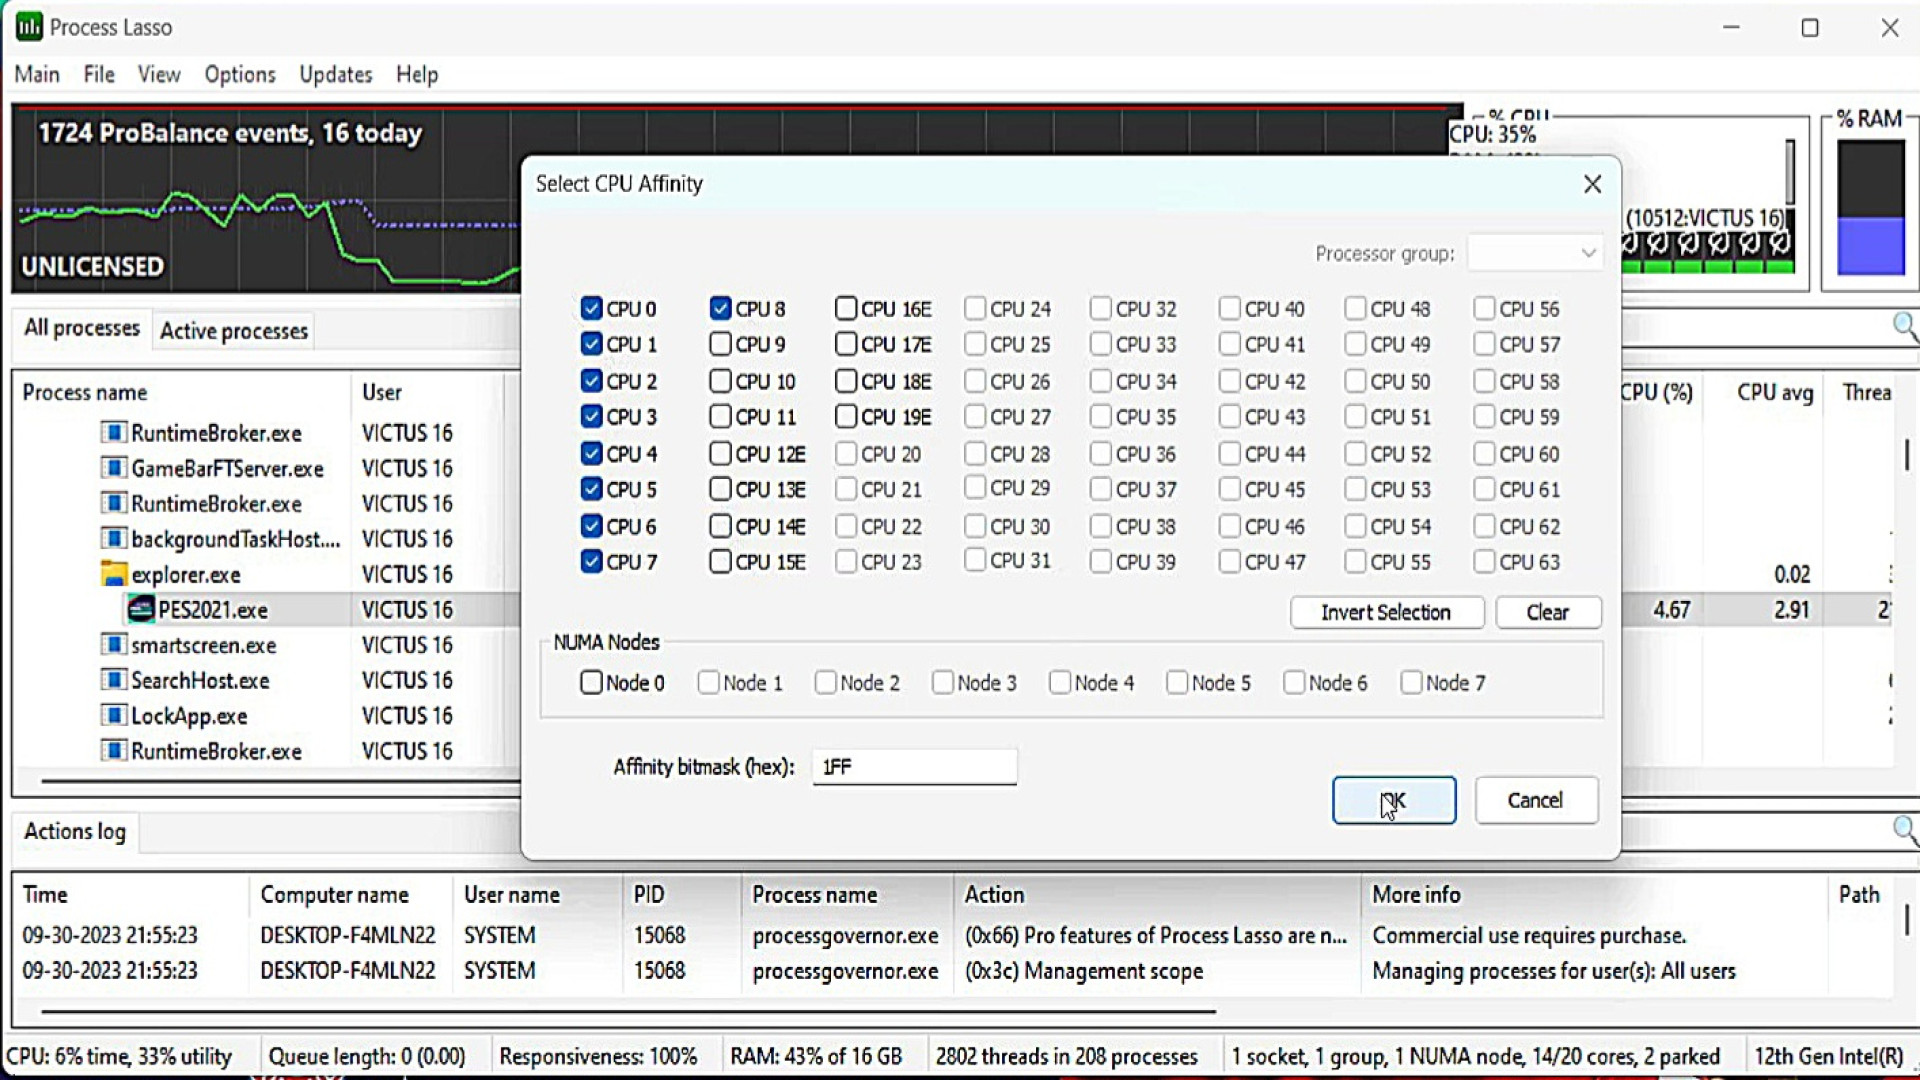
Task: Open the Help menu
Action: [x=417, y=74]
